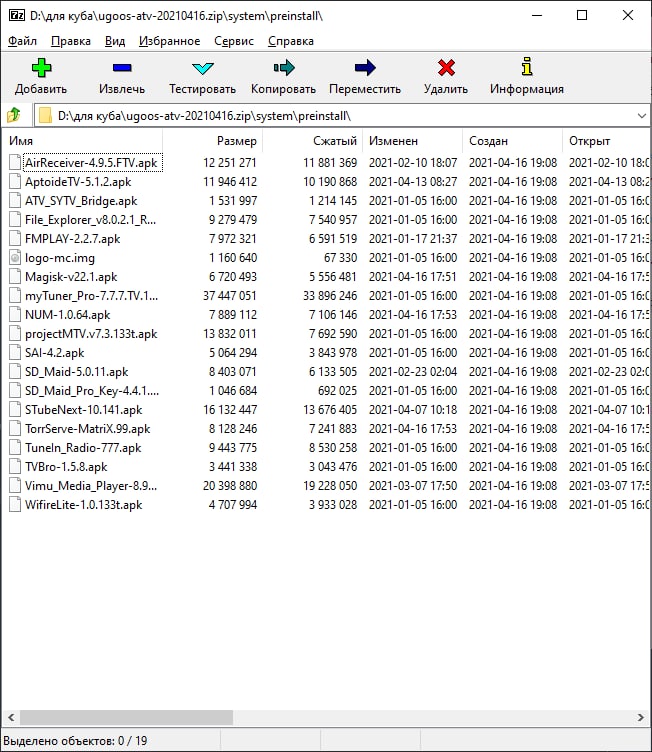Click file icon next to Magisk-v22.1.apk

click(15, 277)
